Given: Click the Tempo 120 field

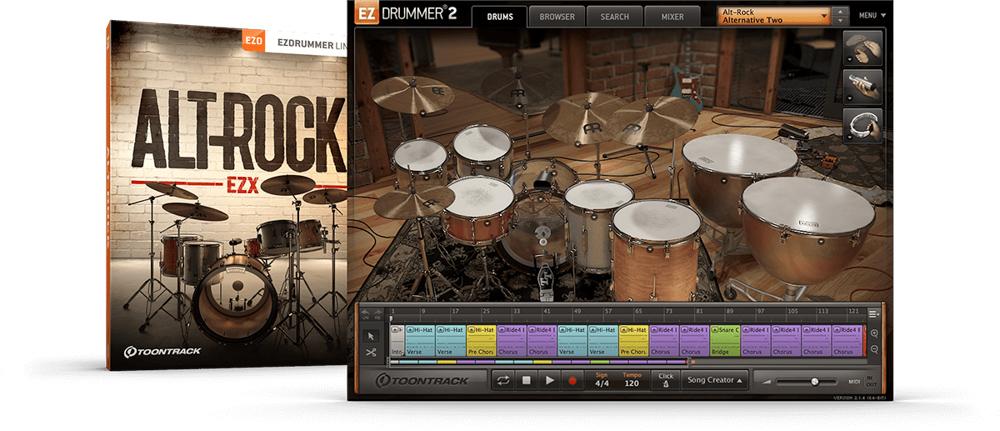Looking at the screenshot, I should point(631,381).
